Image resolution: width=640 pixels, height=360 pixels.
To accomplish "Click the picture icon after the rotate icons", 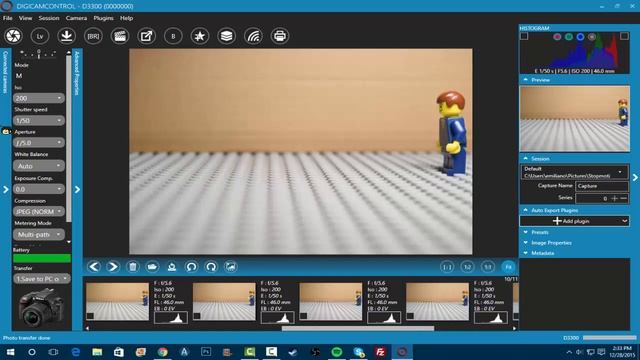I will (231, 267).
